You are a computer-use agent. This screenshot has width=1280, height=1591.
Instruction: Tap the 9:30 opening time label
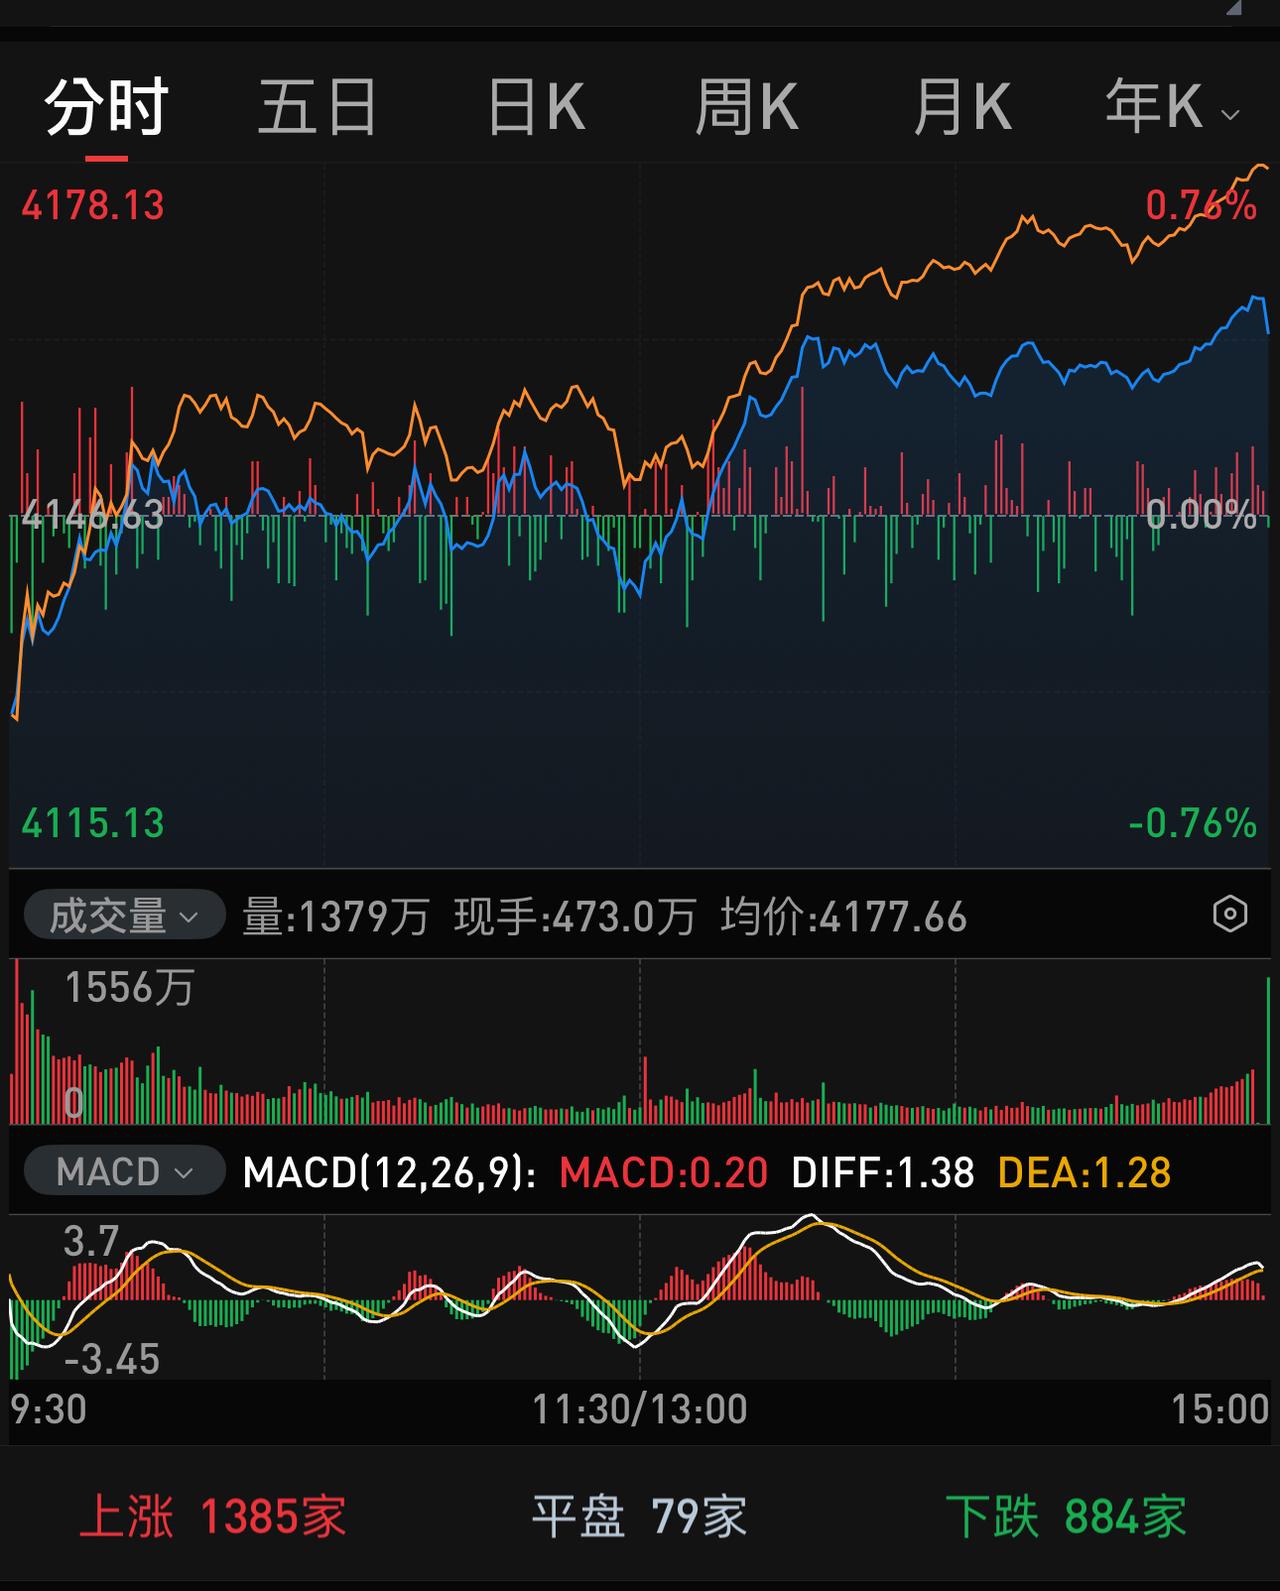click(49, 1409)
